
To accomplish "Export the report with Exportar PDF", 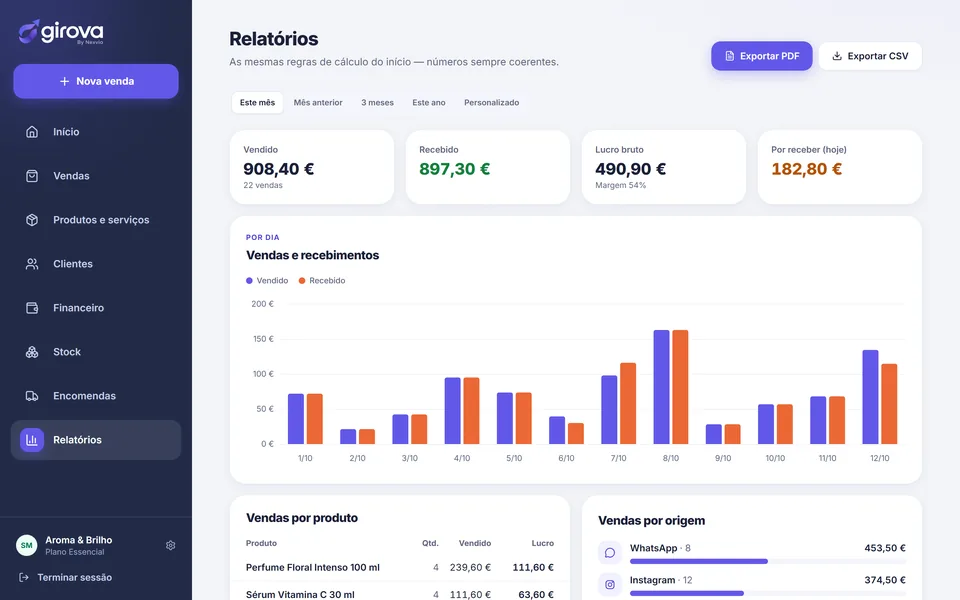I will (x=762, y=56).
